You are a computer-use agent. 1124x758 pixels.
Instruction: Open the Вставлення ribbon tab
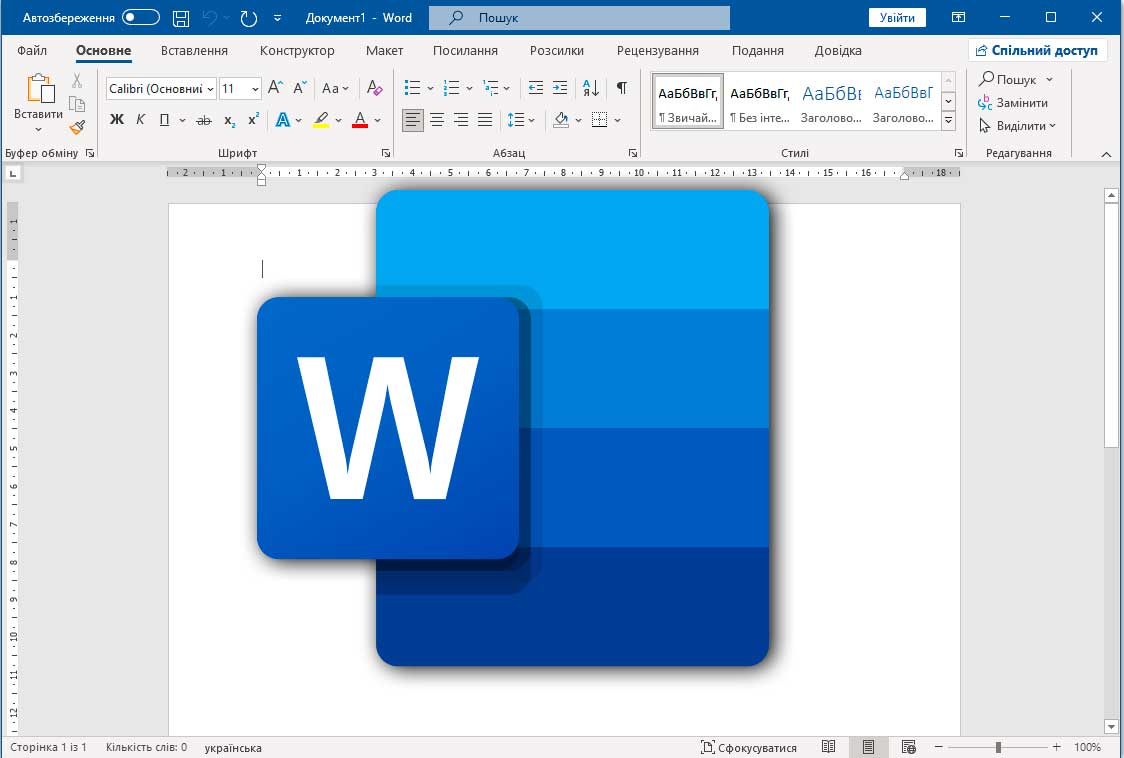click(194, 50)
